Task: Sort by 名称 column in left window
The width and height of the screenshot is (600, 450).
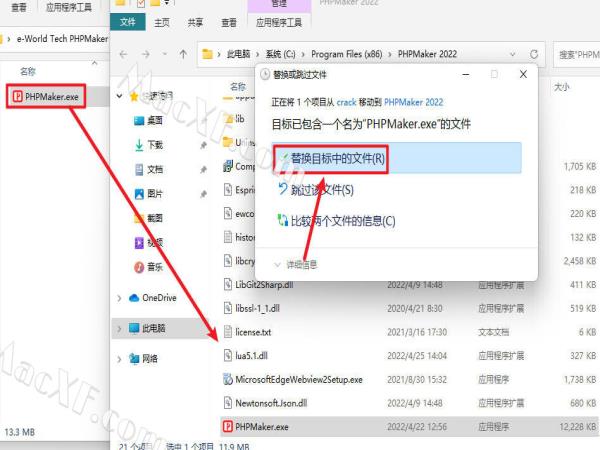Action: (28, 71)
